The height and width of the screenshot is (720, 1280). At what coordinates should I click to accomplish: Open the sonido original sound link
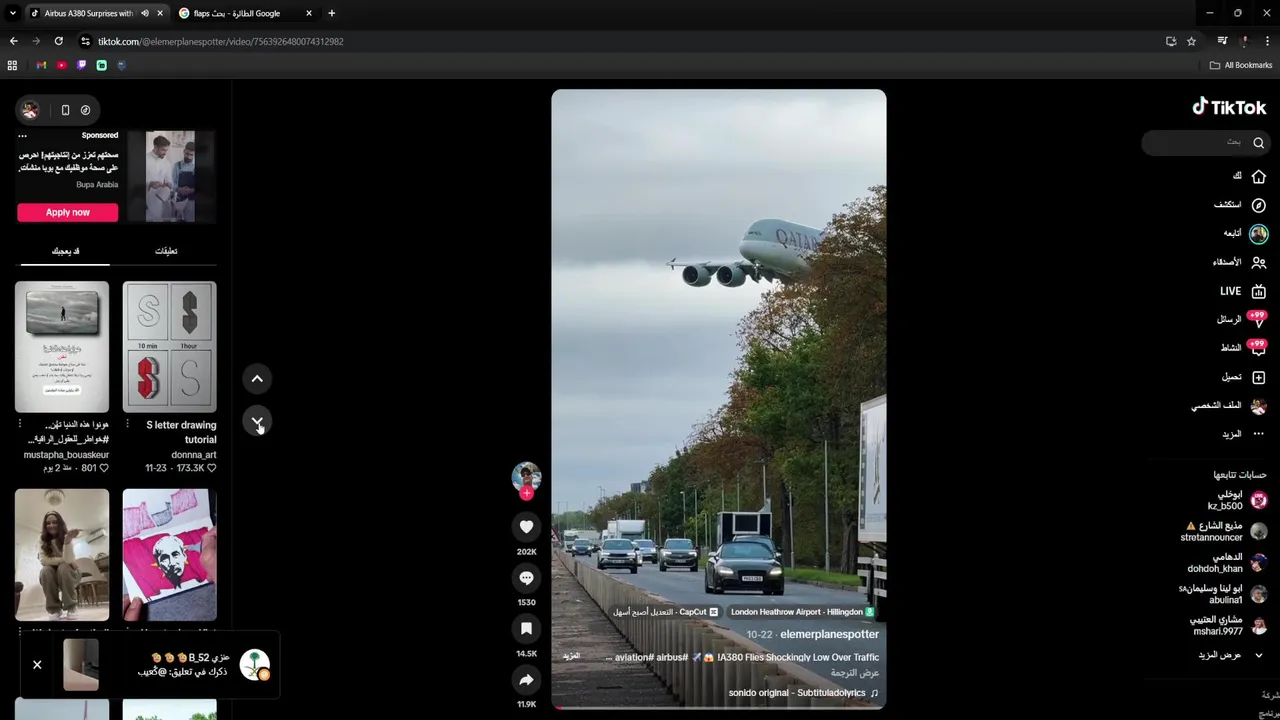(804, 693)
